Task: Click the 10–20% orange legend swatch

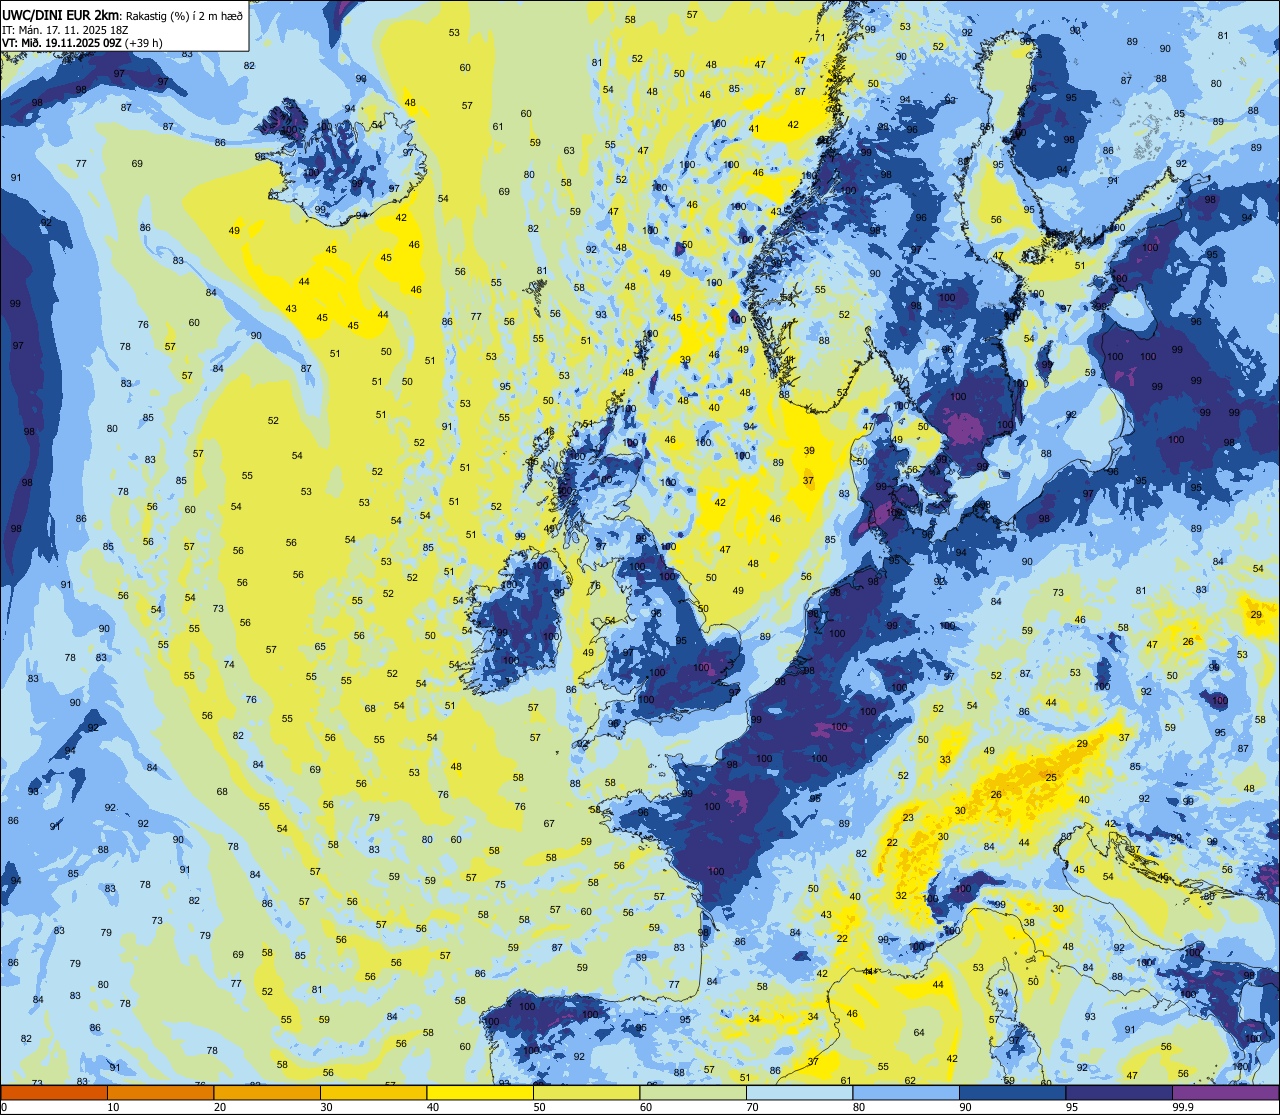Action: pyautogui.click(x=160, y=1093)
